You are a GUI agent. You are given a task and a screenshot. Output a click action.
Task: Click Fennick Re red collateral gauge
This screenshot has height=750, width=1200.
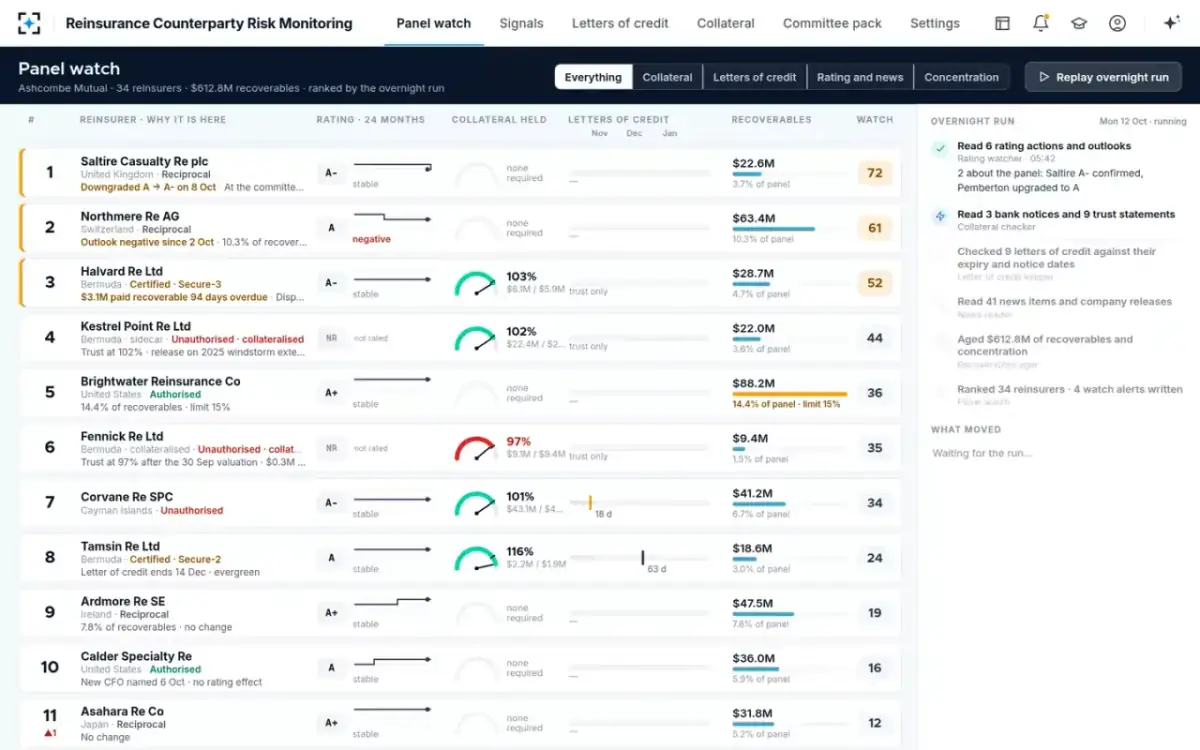tap(476, 449)
